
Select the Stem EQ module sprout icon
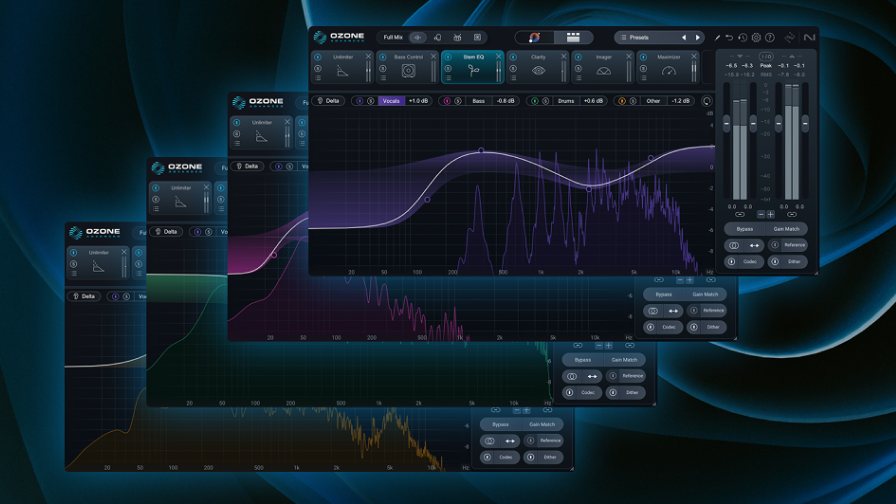[x=473, y=71]
